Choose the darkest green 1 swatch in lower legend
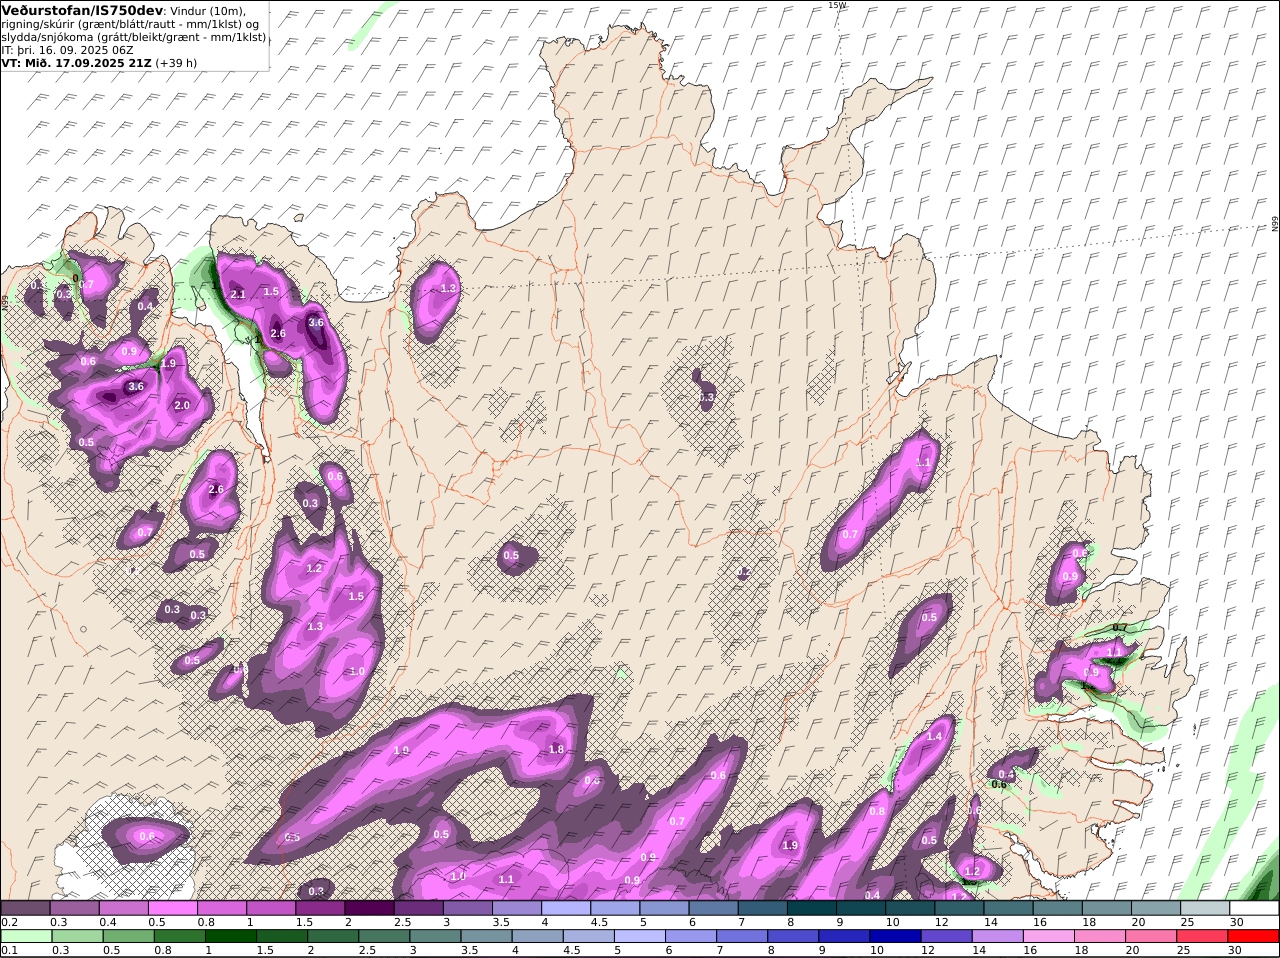 click(x=230, y=936)
